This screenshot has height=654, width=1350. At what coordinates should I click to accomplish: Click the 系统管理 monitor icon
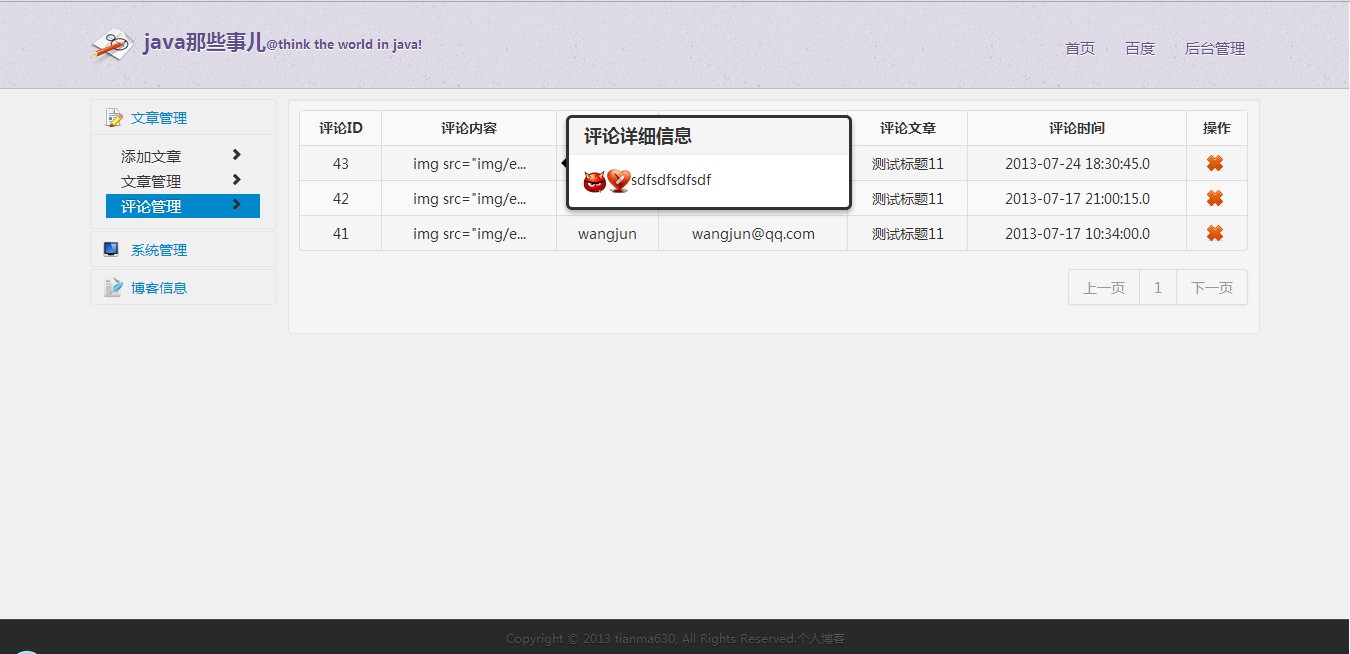point(112,249)
